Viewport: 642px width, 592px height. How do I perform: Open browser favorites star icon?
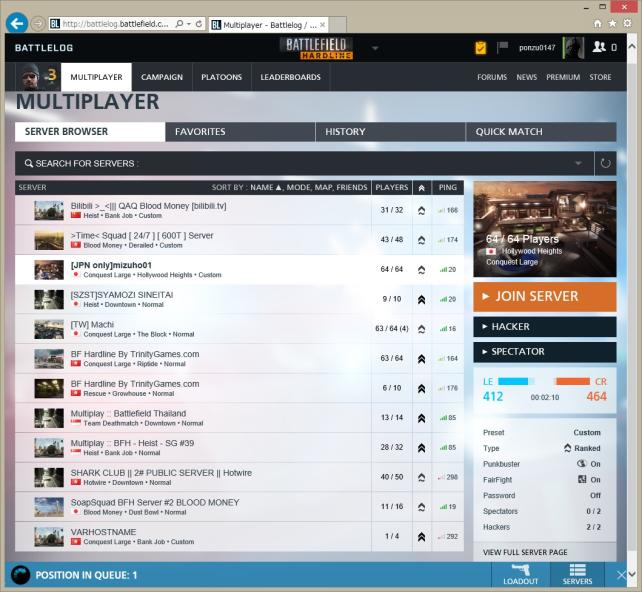[x=613, y=23]
